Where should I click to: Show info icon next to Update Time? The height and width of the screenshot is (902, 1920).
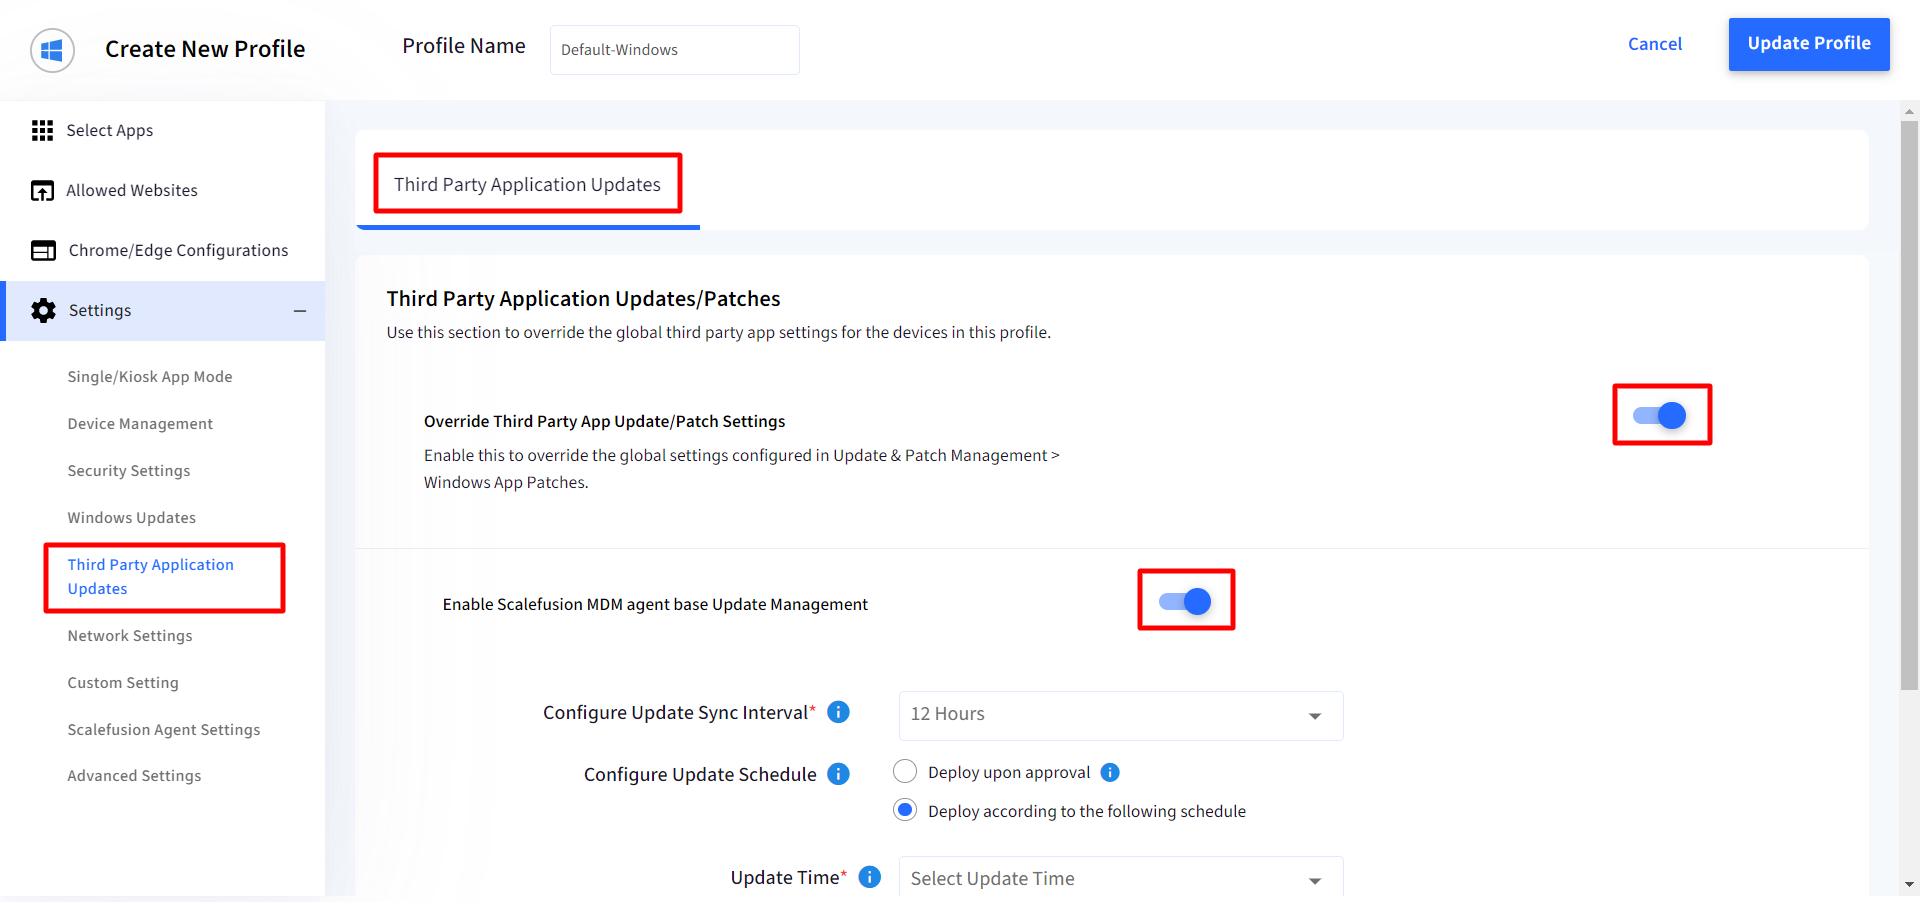[x=870, y=877]
